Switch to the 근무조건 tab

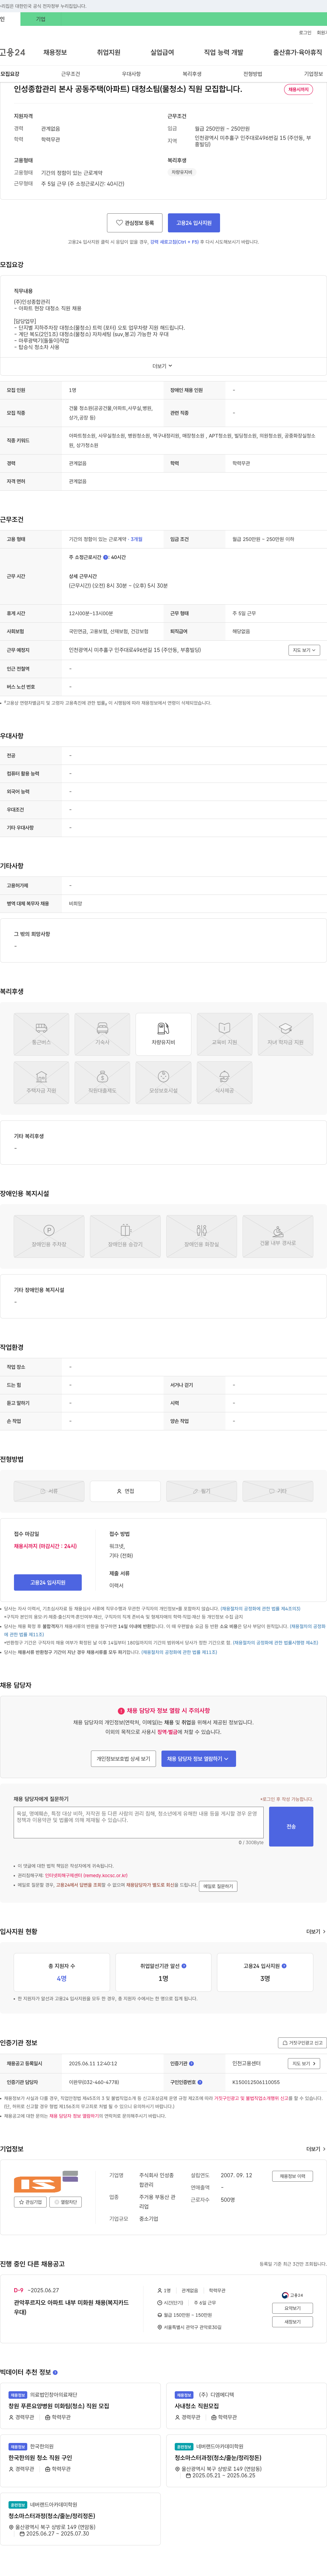coord(70,74)
